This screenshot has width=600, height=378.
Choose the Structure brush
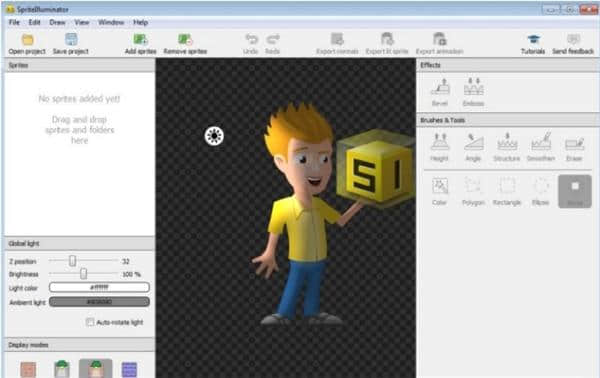click(x=507, y=142)
